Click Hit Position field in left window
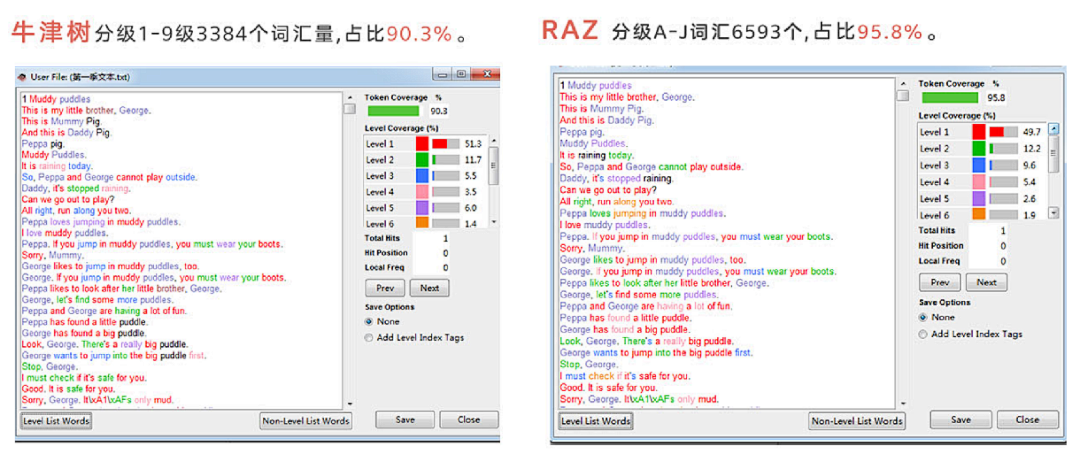Viewport: 1080px width, 454px height. (430, 253)
